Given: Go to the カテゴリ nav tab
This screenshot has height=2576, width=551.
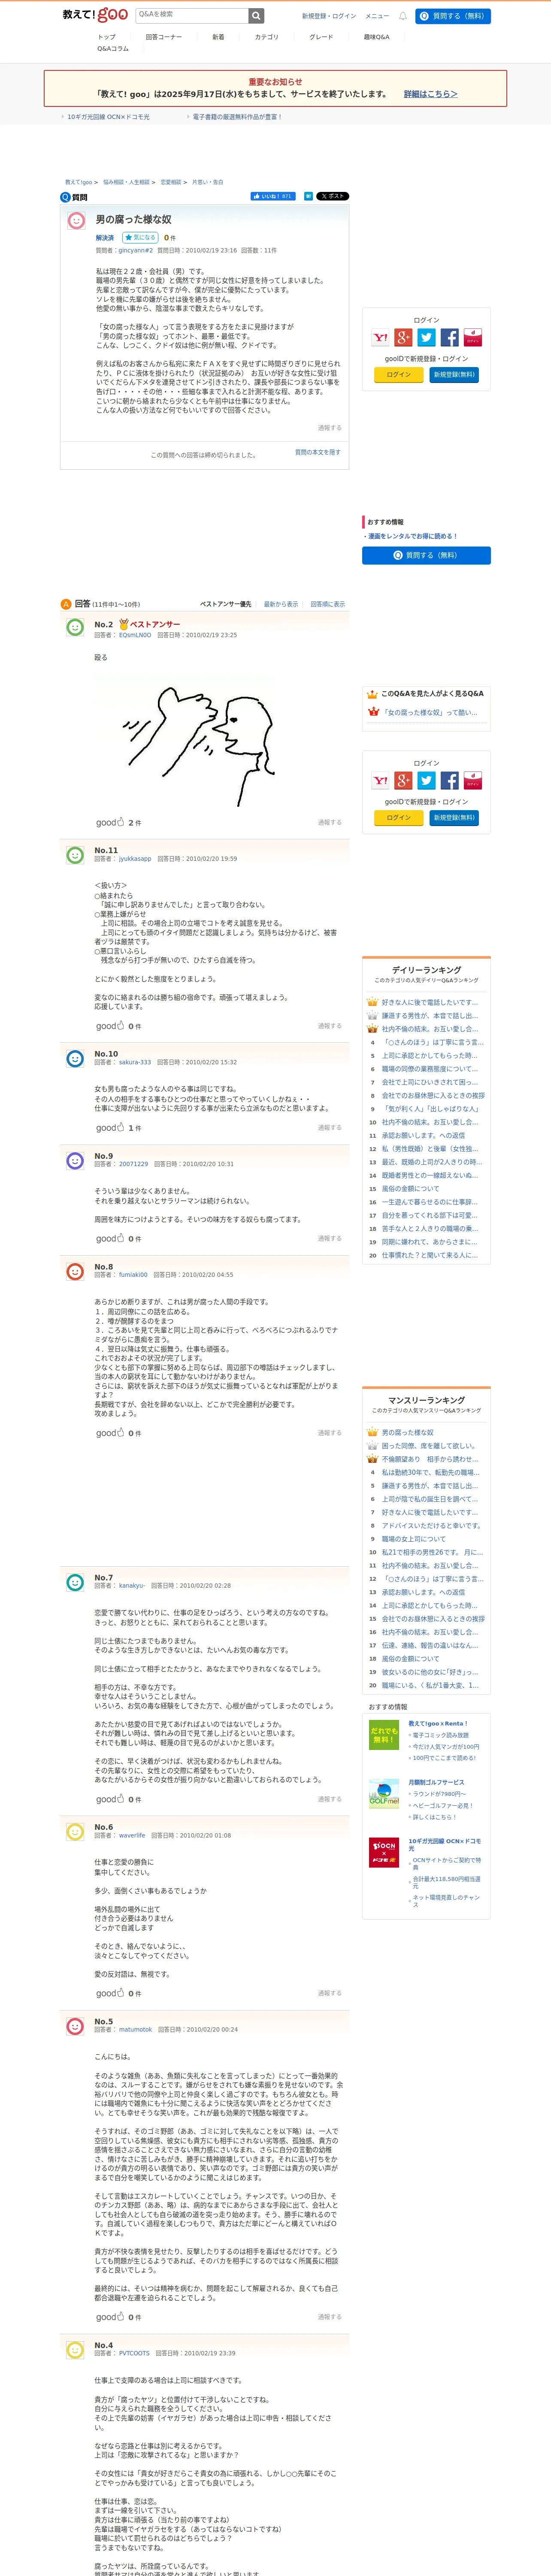Looking at the screenshot, I should point(267,37).
